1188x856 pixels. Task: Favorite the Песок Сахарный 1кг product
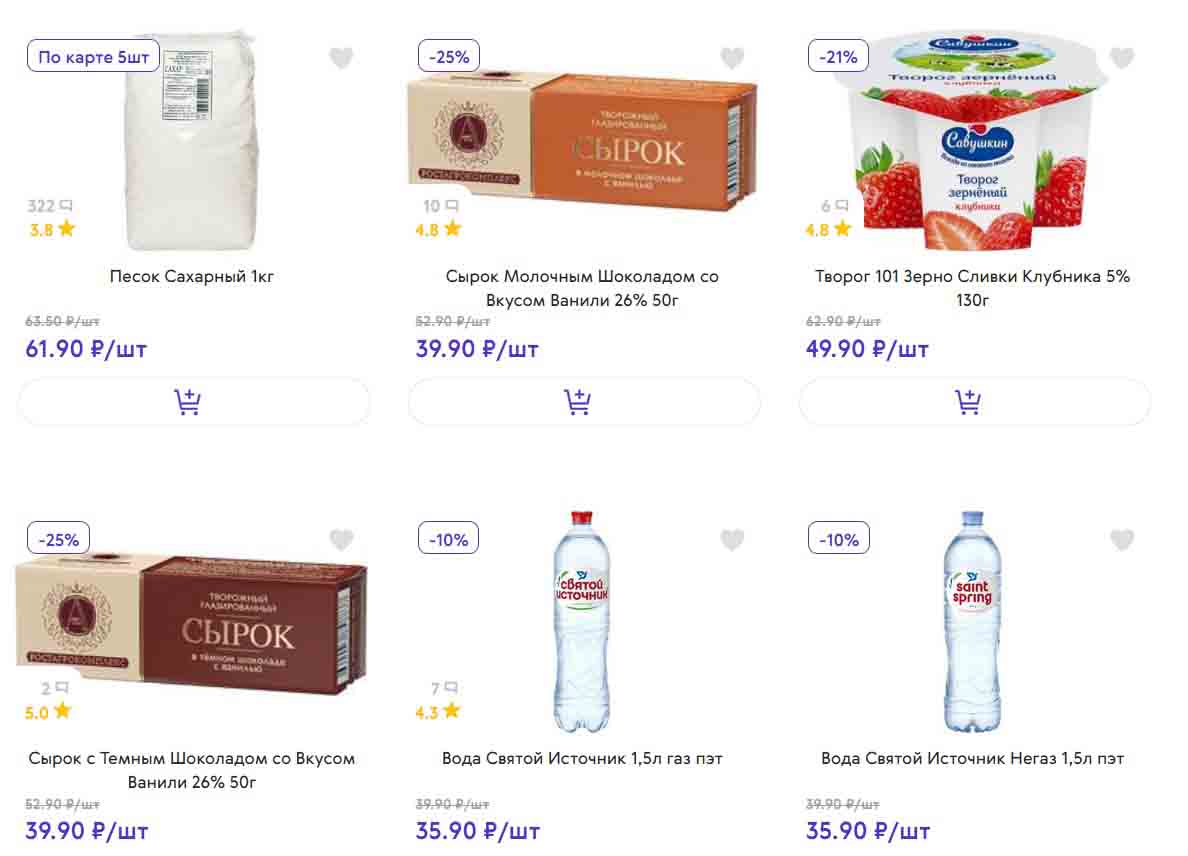tap(342, 58)
